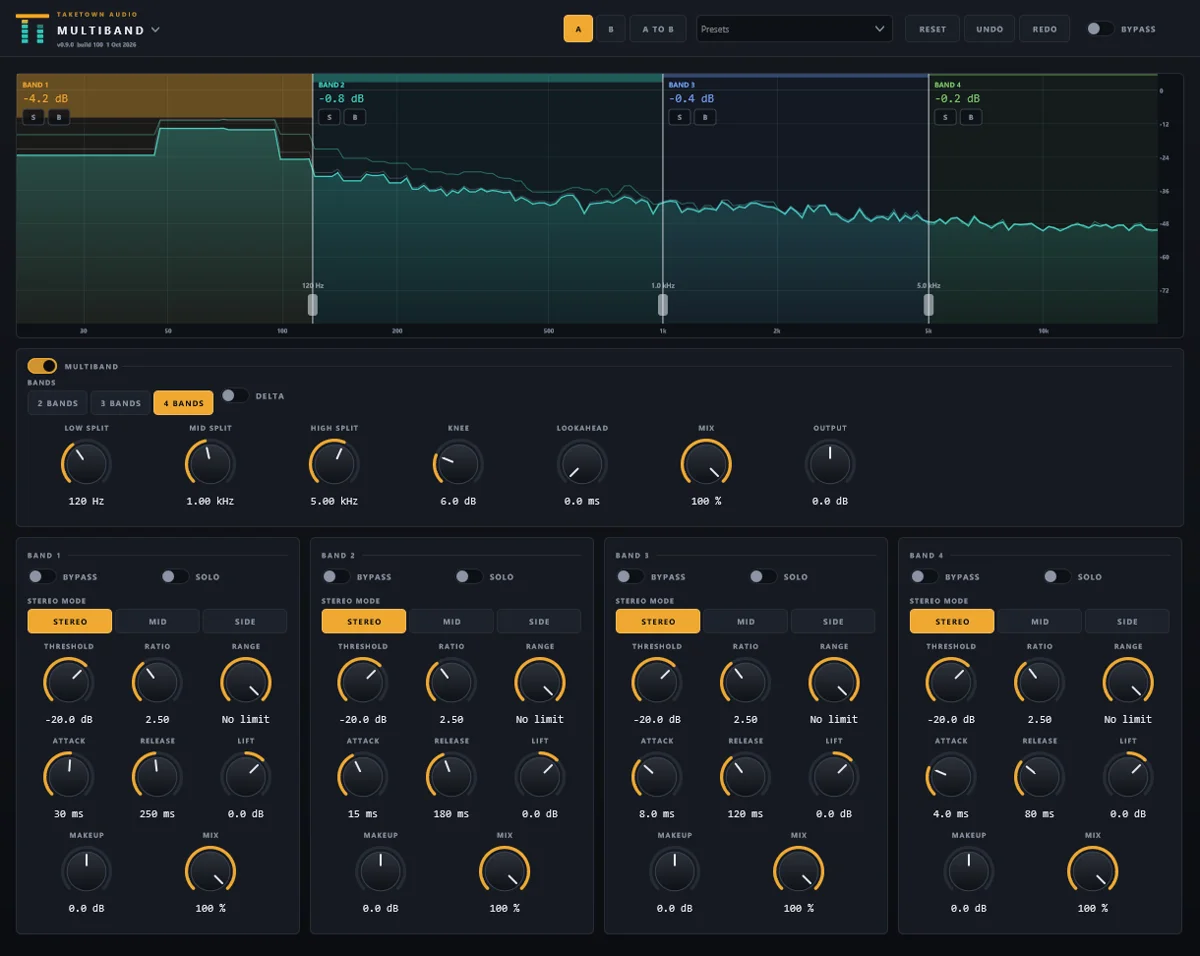Click Band 4 MIX knob
This screenshot has height=956, width=1200.
click(1092, 871)
